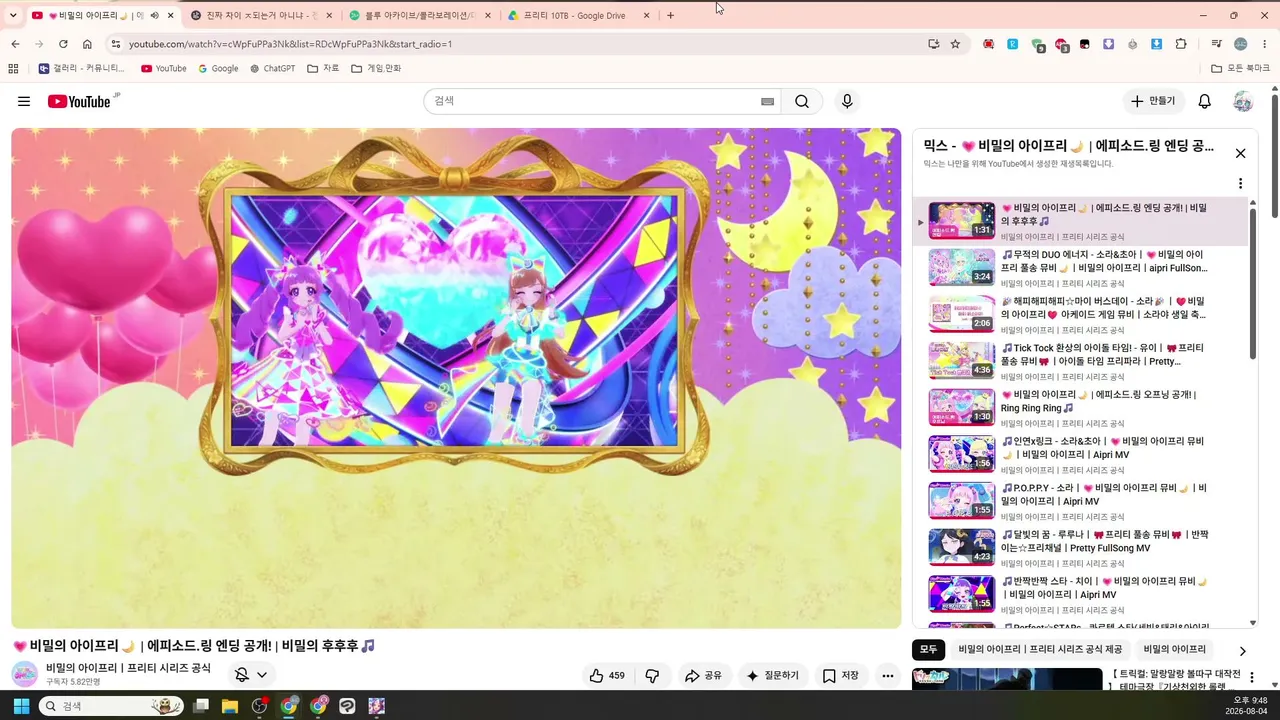
Task: Show next filter chips with the arrow
Action: (1242, 651)
